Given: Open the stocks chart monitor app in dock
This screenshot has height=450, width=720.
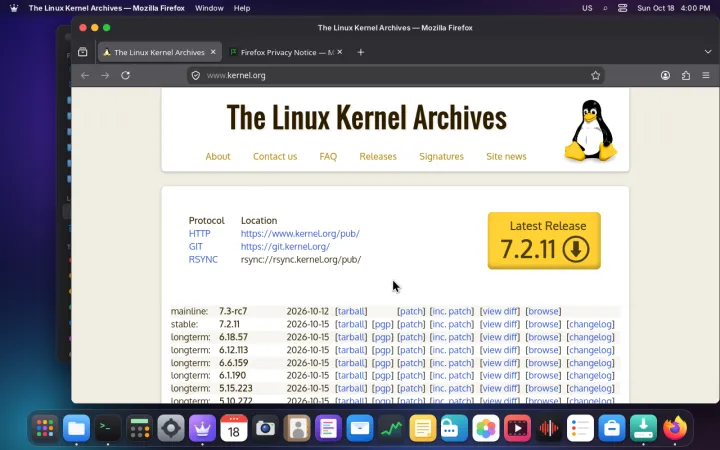Looking at the screenshot, I should coord(391,428).
